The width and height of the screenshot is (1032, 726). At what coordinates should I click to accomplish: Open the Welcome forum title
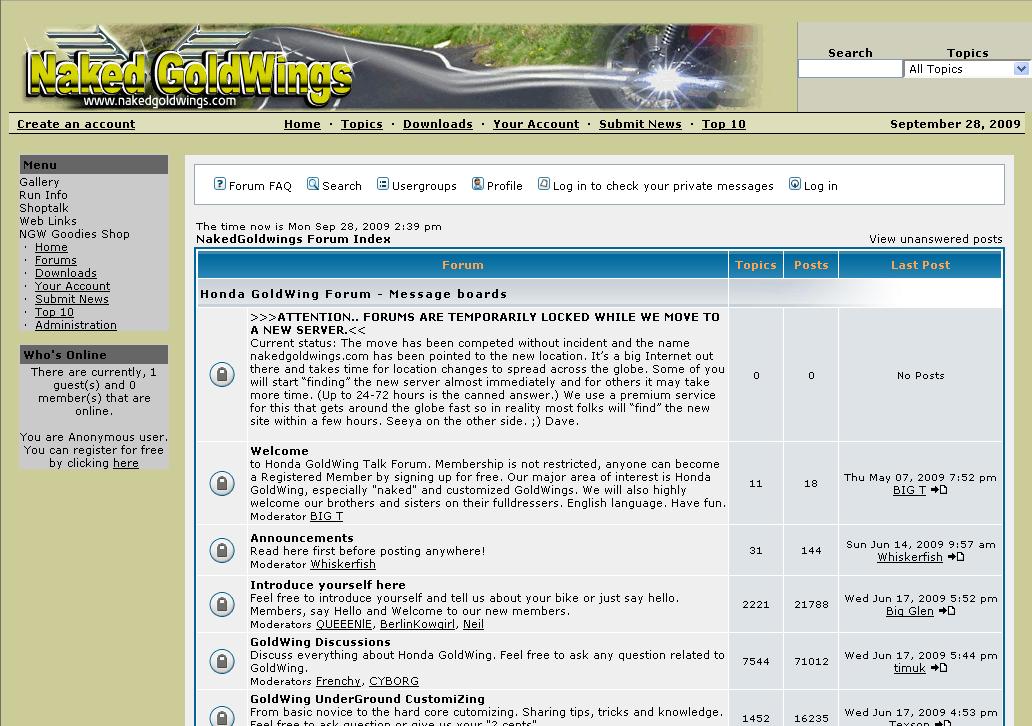click(279, 451)
